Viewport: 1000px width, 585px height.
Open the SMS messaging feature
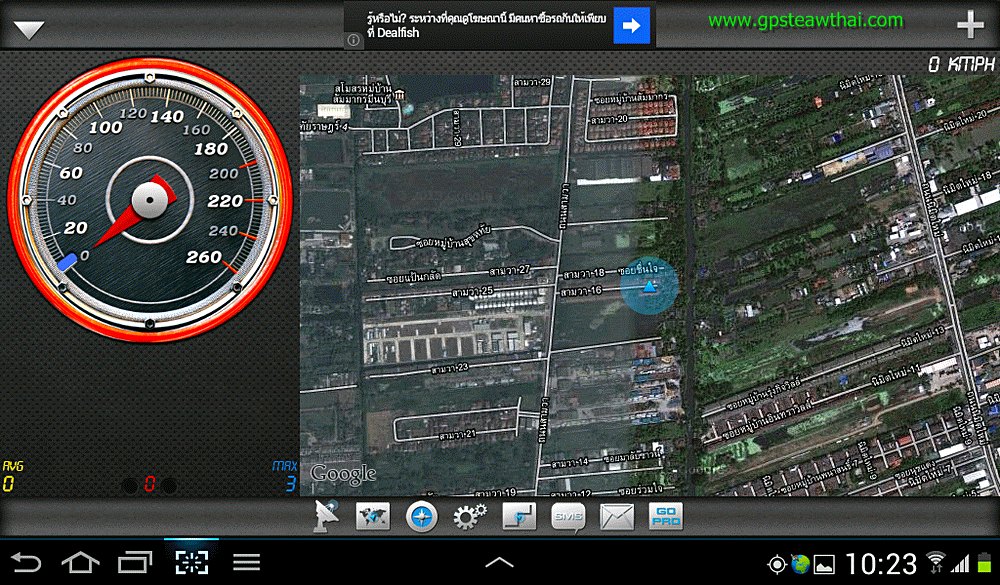[x=566, y=517]
